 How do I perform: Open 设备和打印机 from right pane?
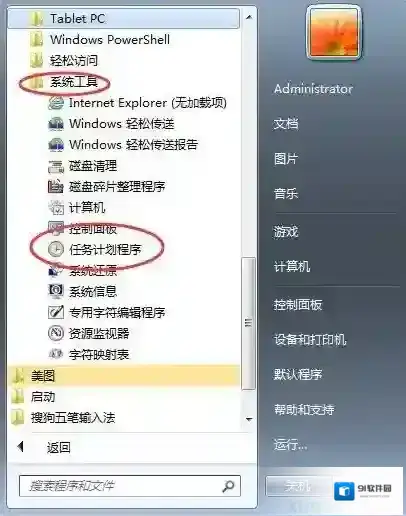[310, 340]
